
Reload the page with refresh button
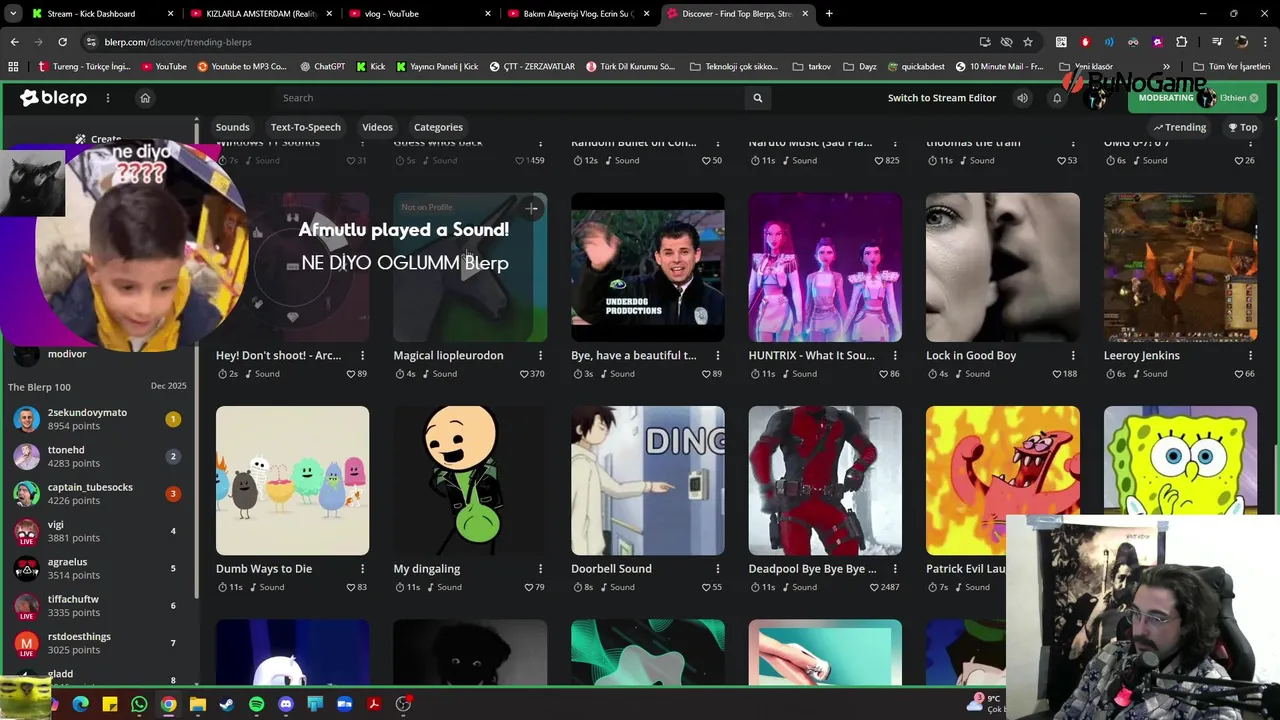(62, 42)
